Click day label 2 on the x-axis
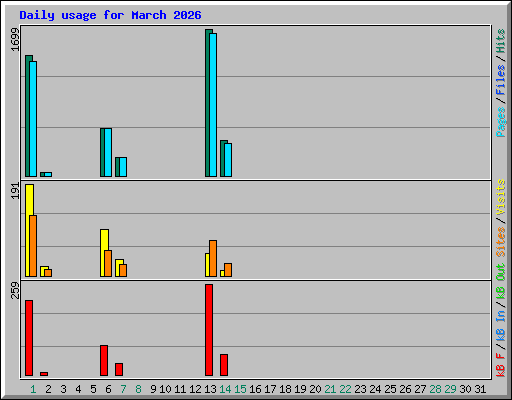Image resolution: width=512 pixels, height=400 pixels. coord(48,389)
